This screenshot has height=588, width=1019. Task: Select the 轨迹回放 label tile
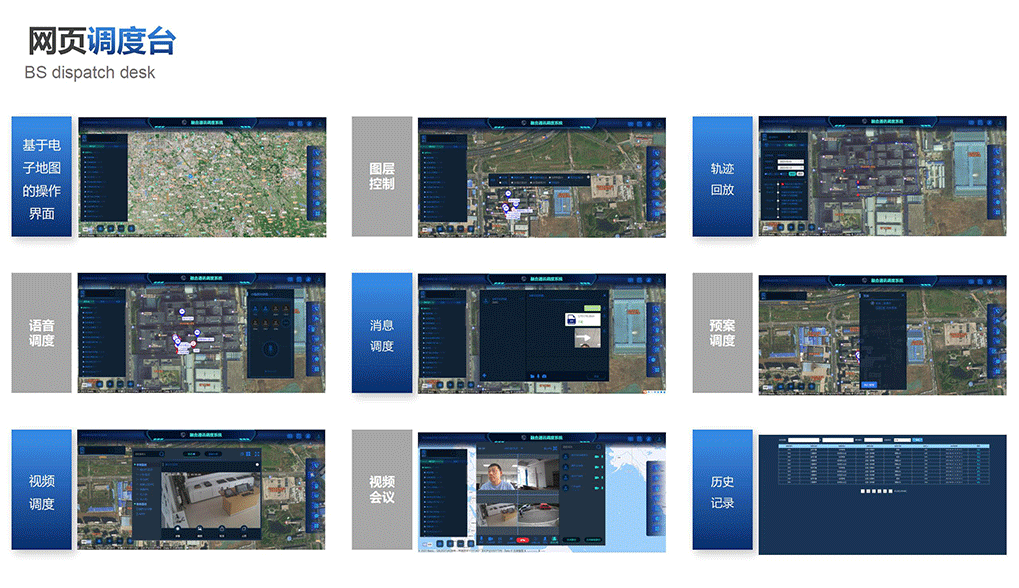(722, 177)
